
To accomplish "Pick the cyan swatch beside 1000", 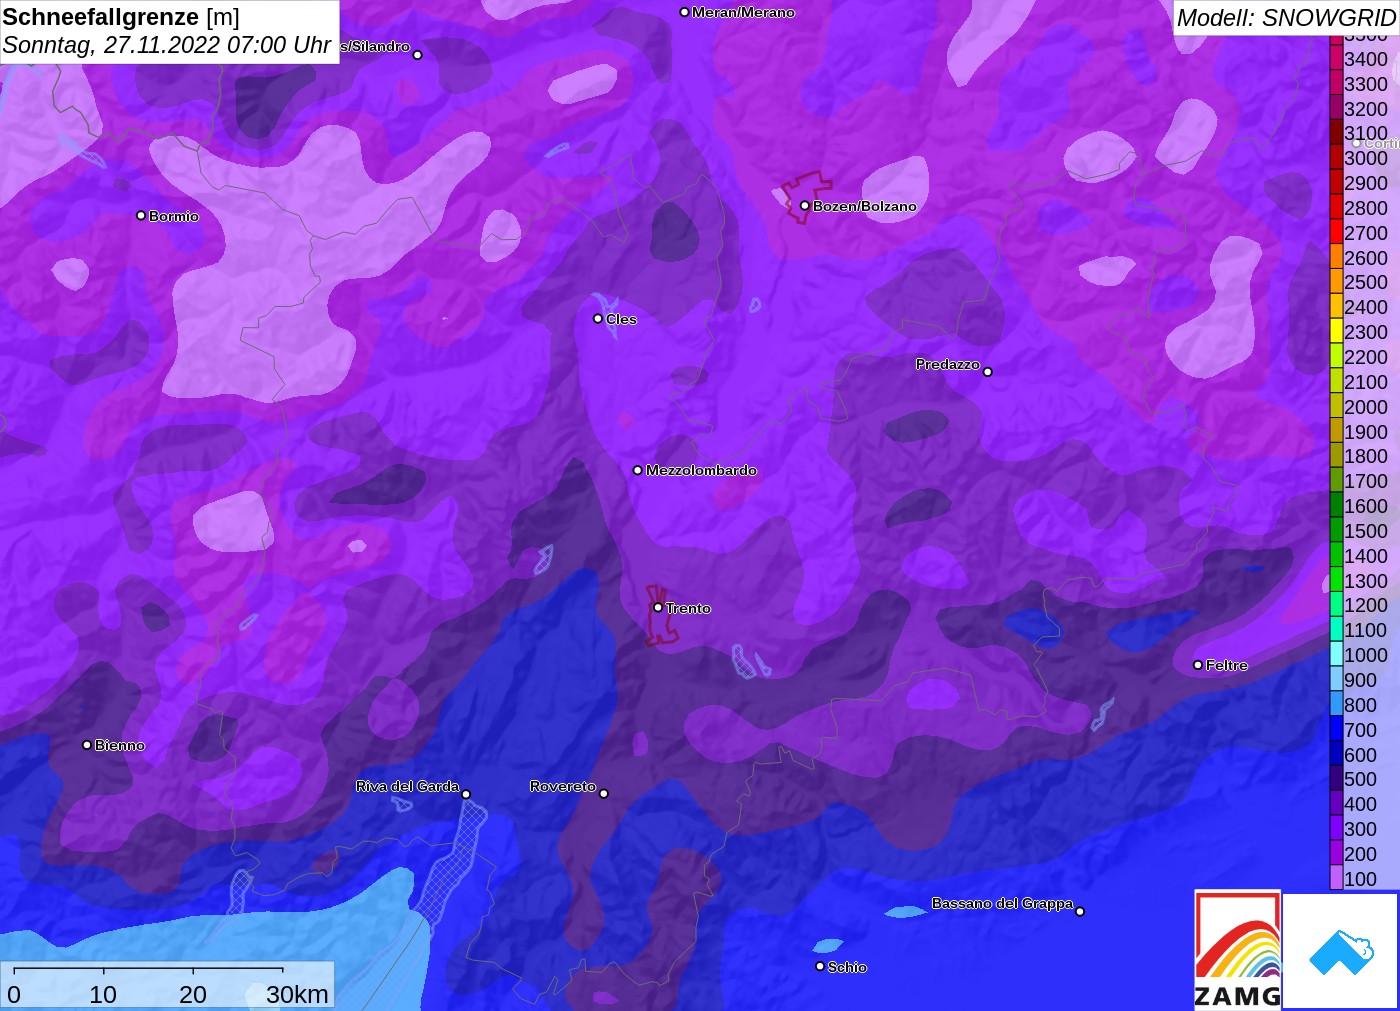I will pos(1336,654).
